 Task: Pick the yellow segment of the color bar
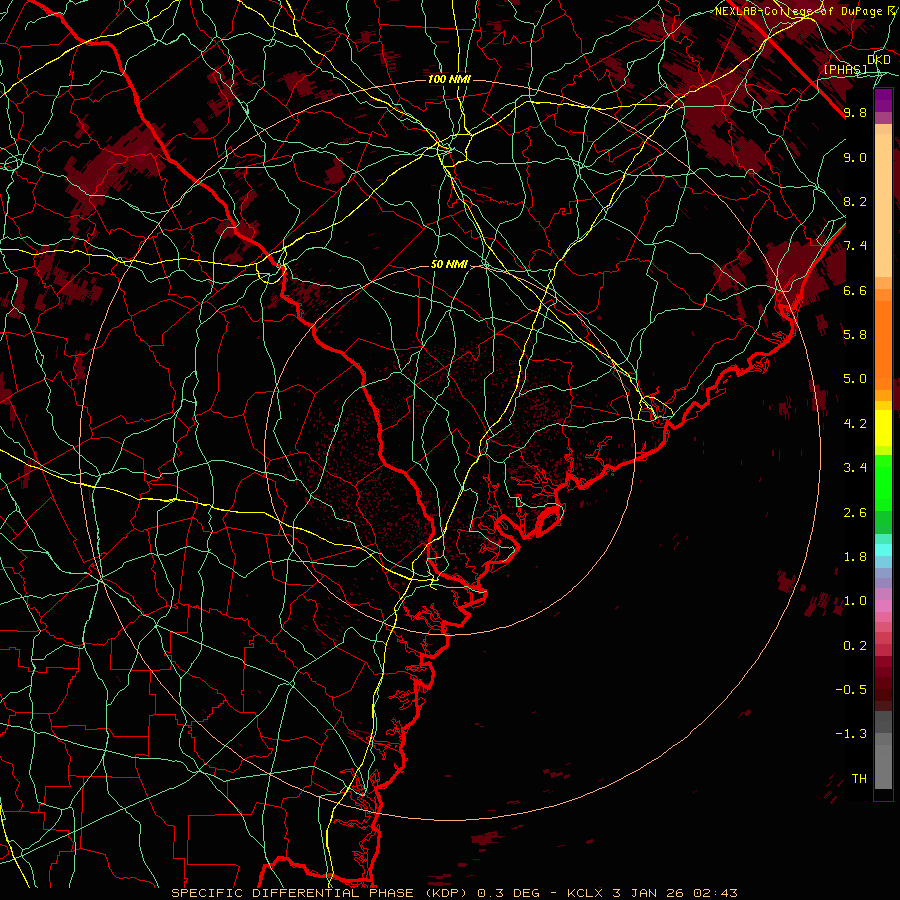pyautogui.click(x=883, y=428)
